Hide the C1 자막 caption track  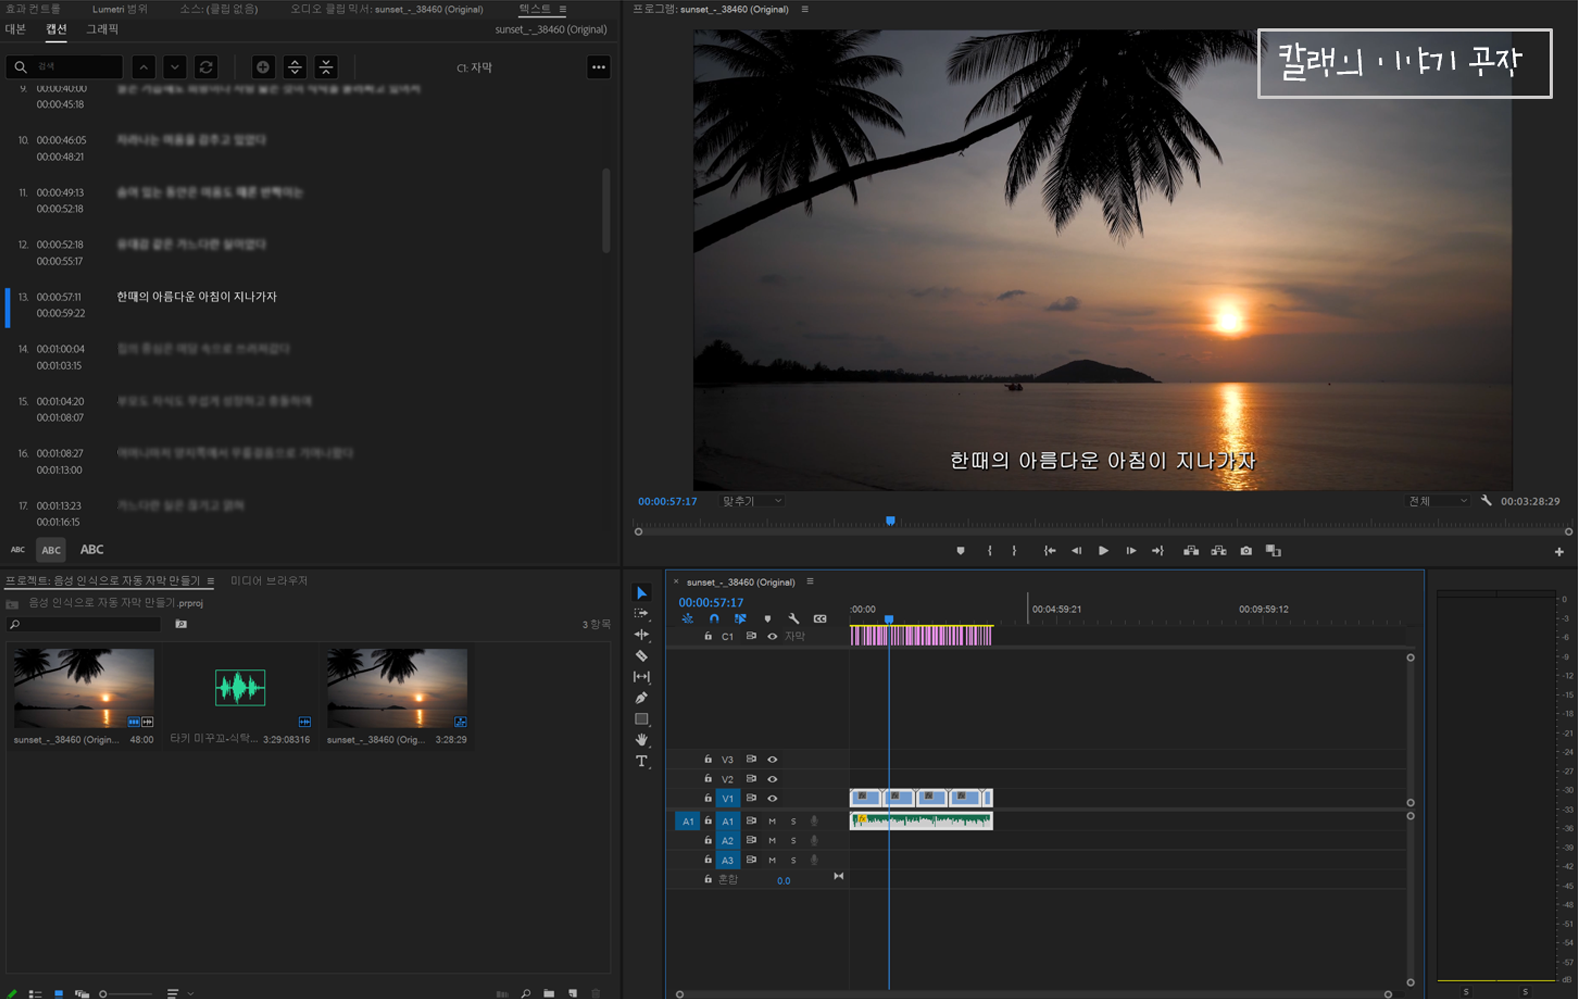[x=772, y=637]
